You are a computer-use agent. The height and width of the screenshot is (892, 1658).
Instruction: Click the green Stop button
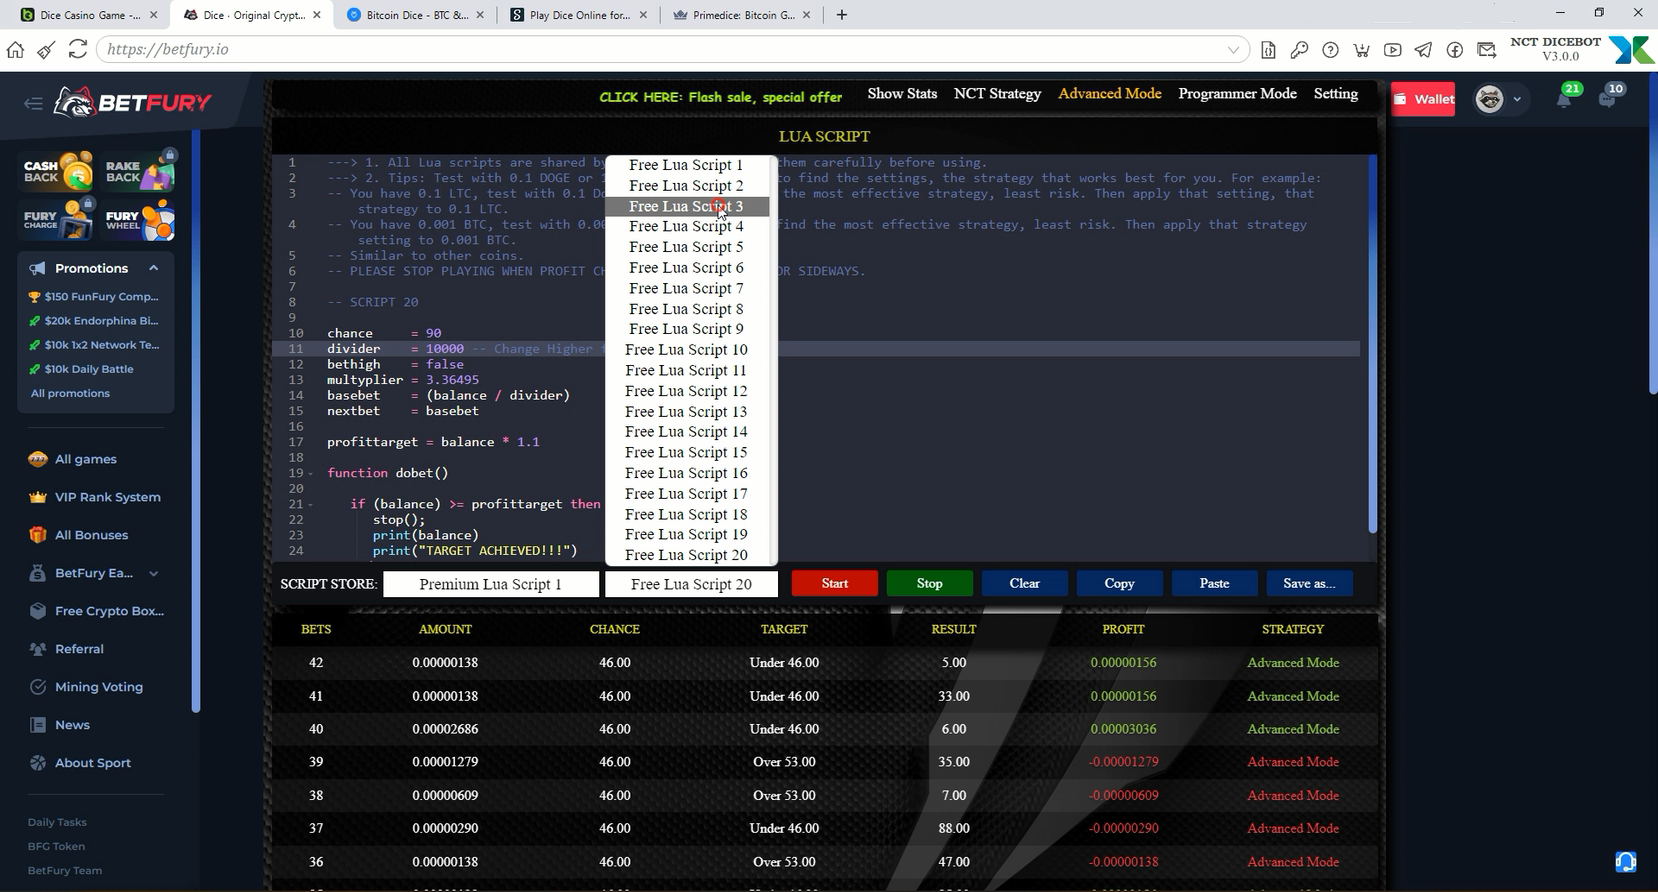pos(929,583)
